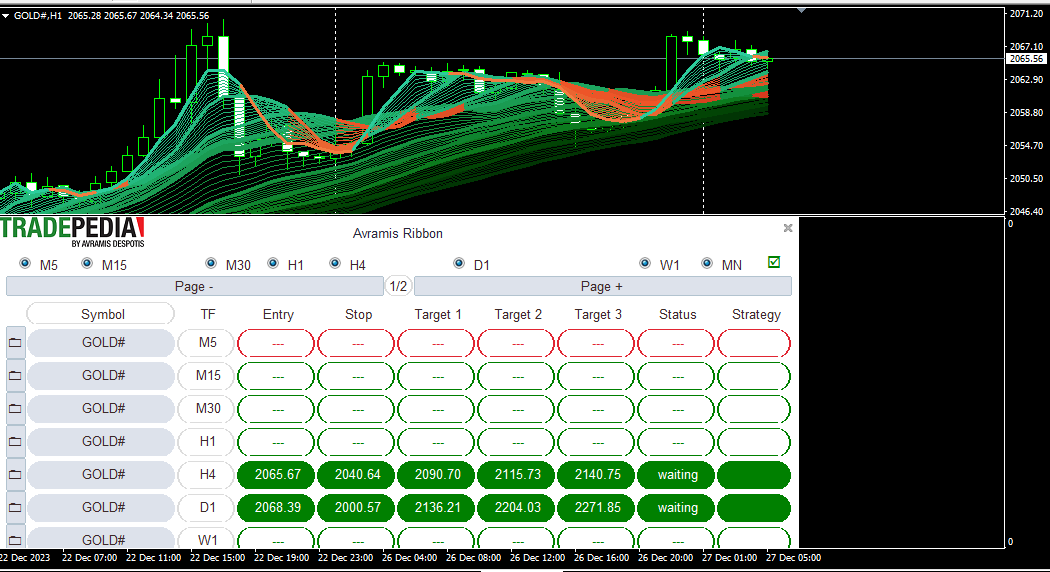This screenshot has width=1050, height=572.
Task: Click the Status column header
Action: point(678,314)
